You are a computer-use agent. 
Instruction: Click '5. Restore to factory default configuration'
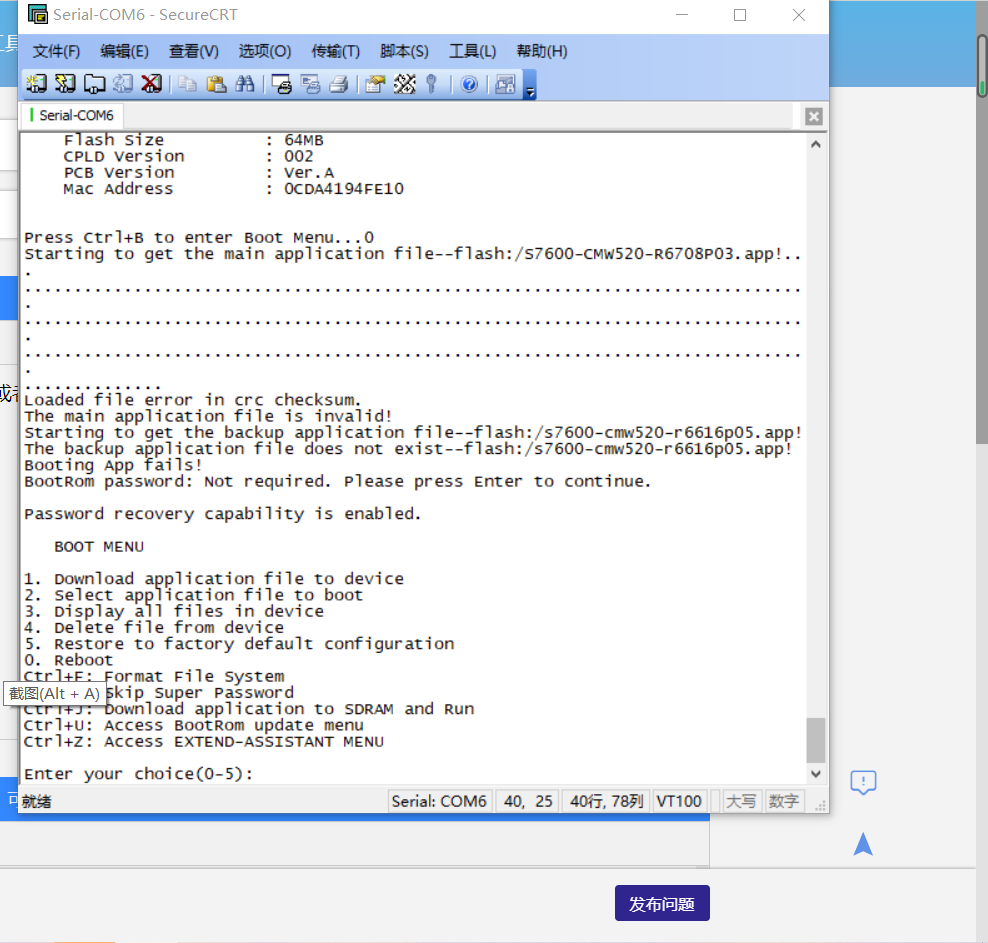click(239, 644)
